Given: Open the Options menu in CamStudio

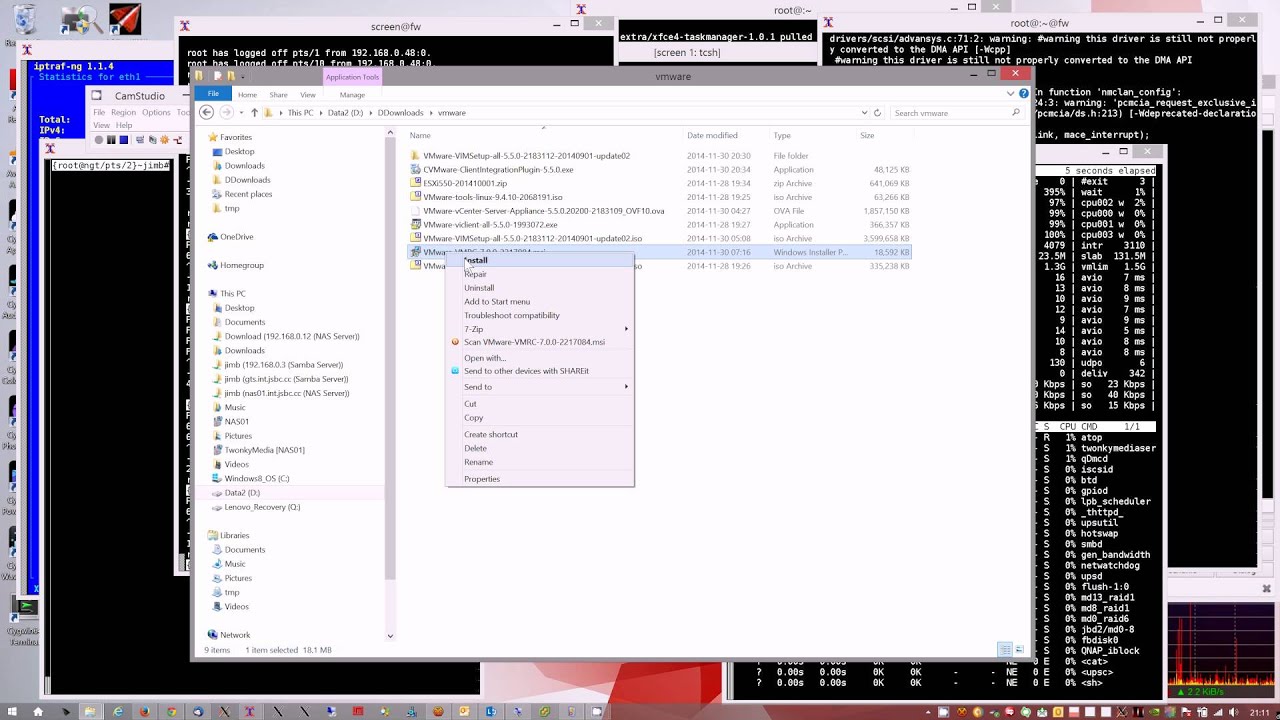Looking at the screenshot, I should pos(155,112).
